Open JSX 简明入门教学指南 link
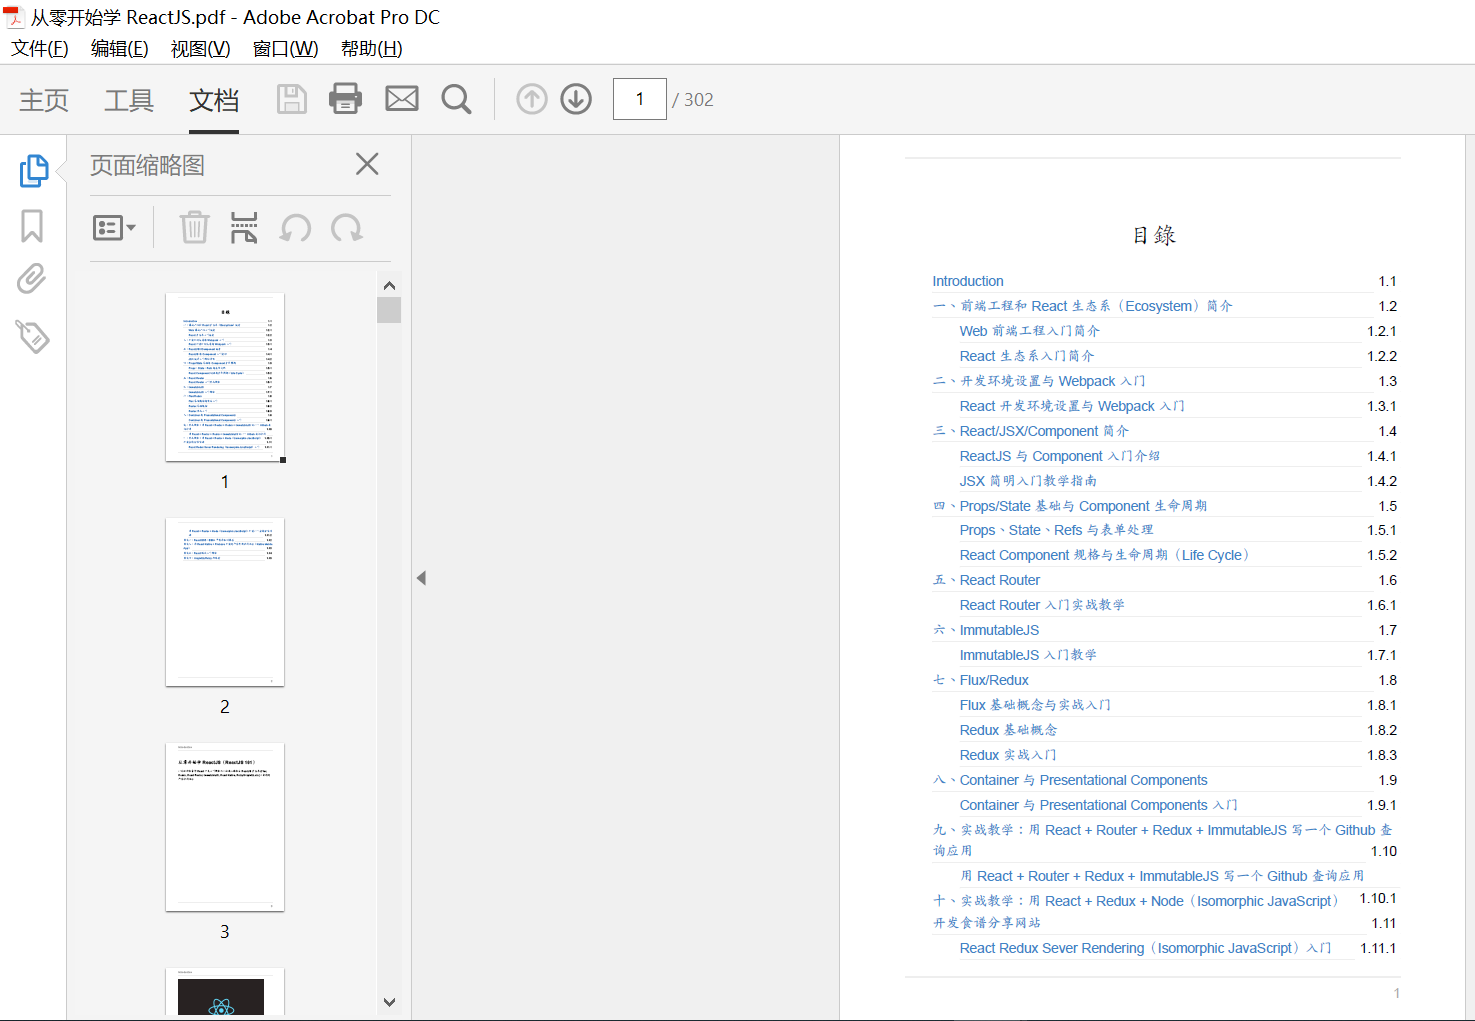Viewport: 1475px width, 1021px height. click(1028, 481)
